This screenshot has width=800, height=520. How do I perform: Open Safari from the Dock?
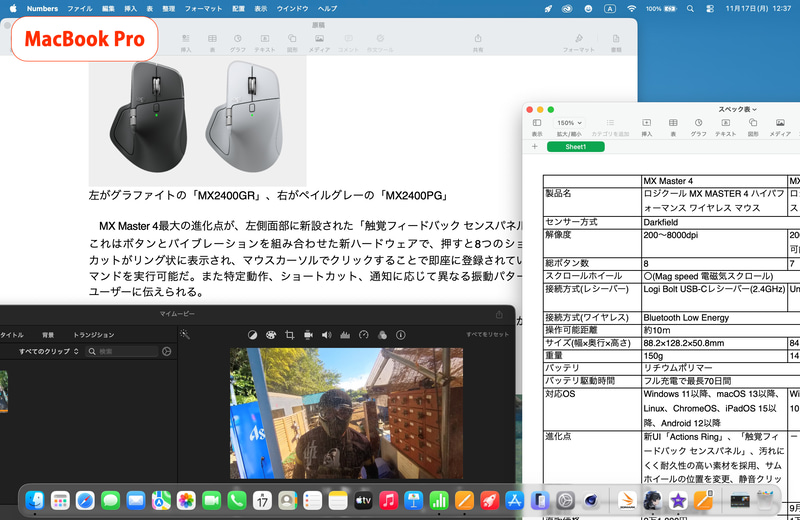coord(85,501)
